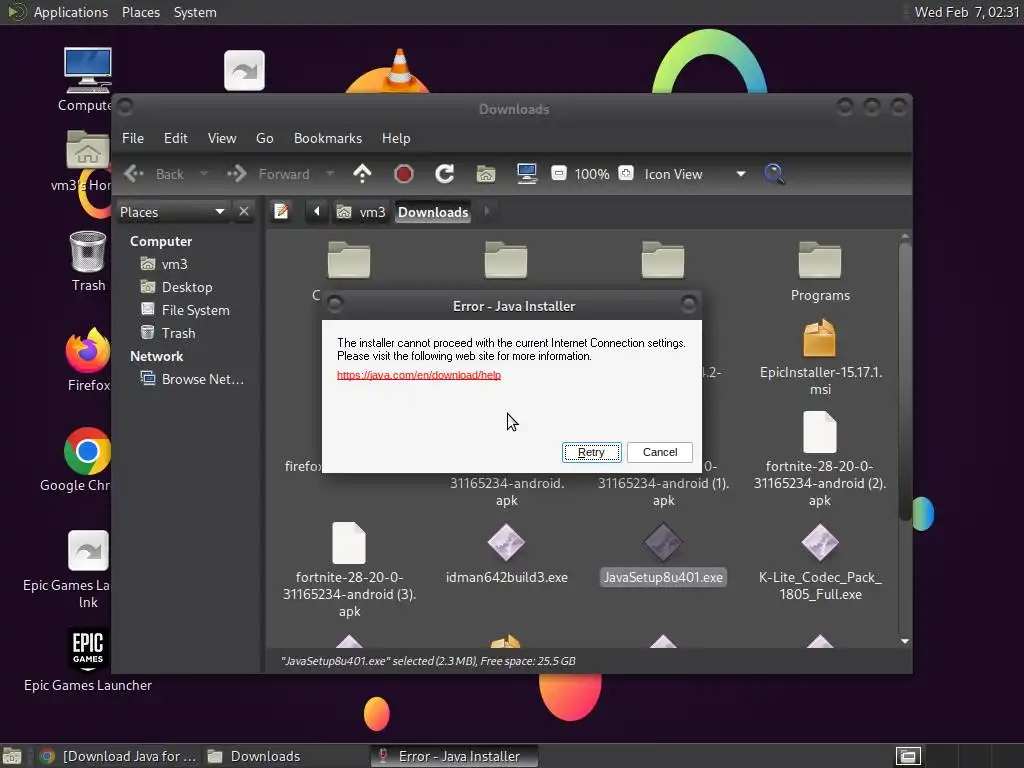Open the Places sidebar dropdown
This screenshot has height=768, width=1024.
tap(172, 212)
